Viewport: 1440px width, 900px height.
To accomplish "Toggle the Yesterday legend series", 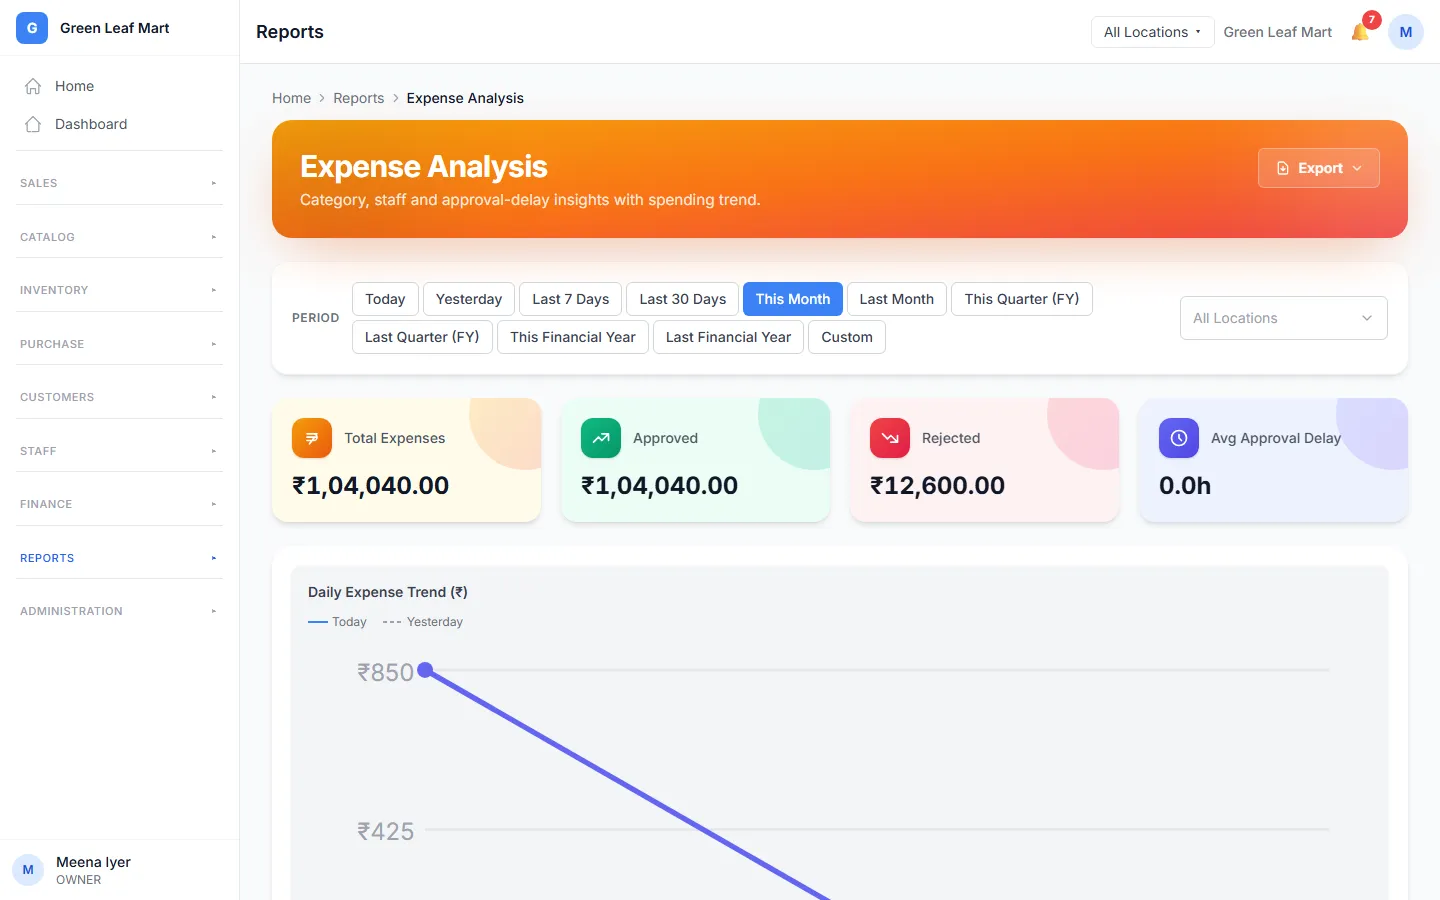I will point(423,622).
